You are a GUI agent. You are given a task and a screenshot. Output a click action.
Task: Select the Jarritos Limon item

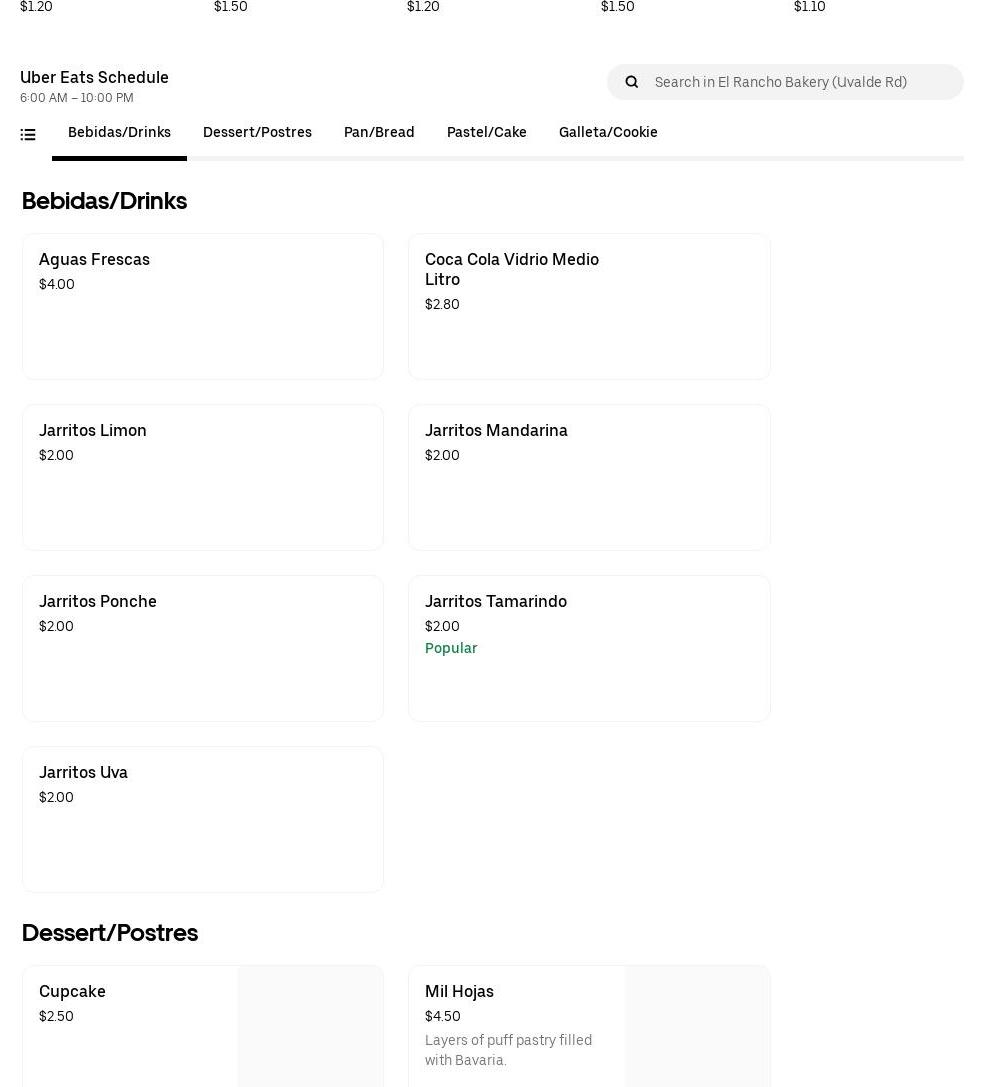pos(202,478)
